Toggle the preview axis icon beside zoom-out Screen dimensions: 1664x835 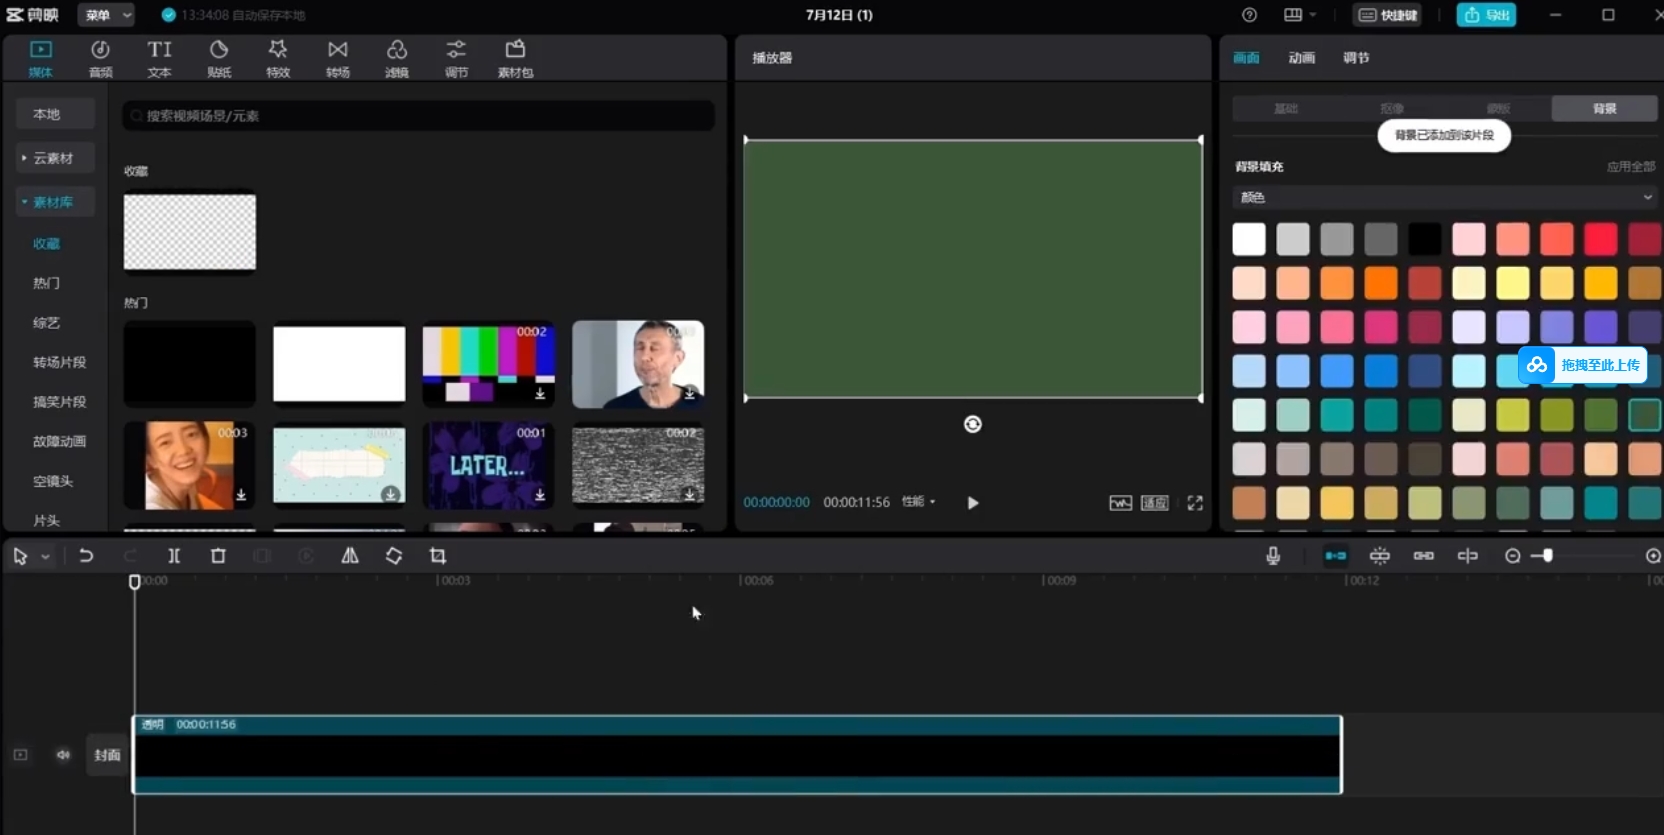click(x=1467, y=556)
